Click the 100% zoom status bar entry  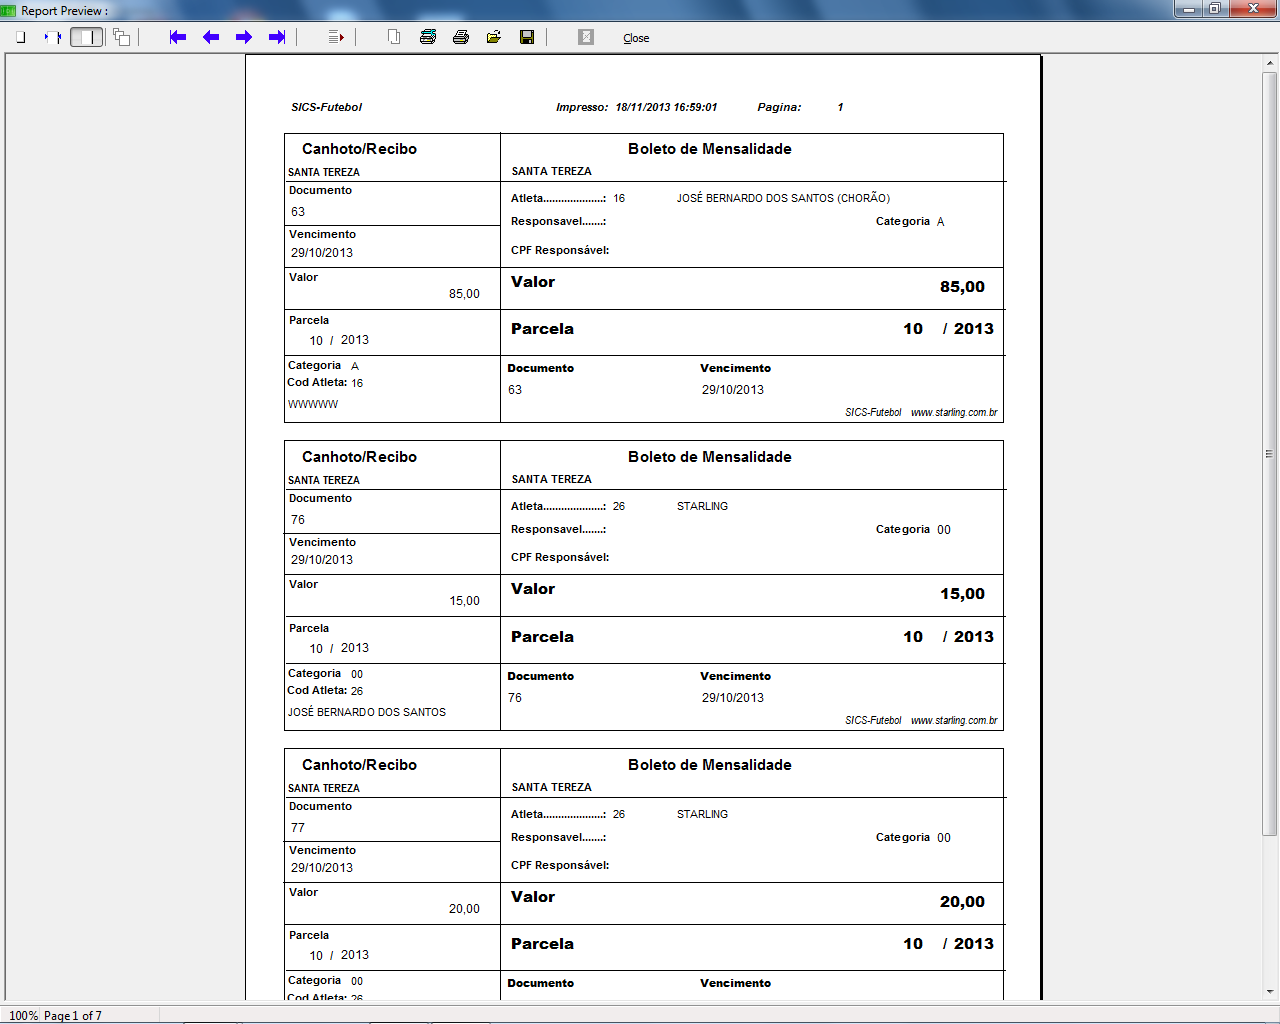point(24,1016)
